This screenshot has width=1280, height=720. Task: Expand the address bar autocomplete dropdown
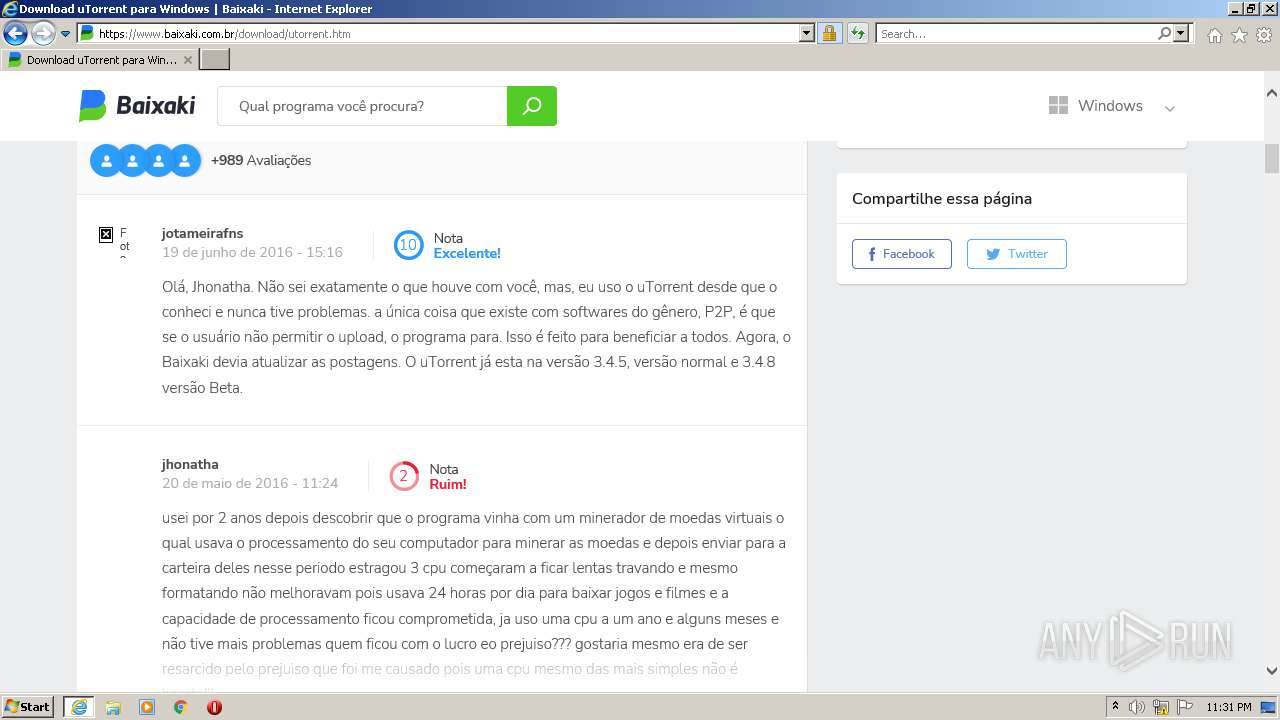coord(807,33)
